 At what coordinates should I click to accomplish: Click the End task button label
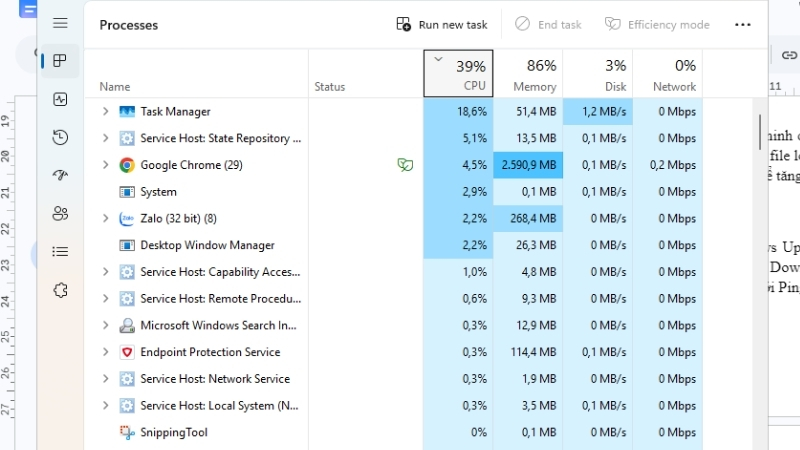(x=560, y=24)
